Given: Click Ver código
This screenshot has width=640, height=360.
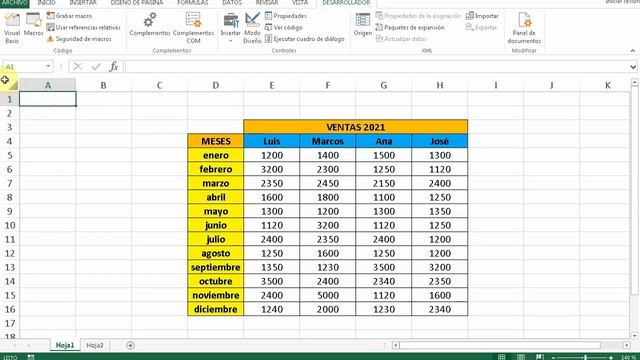Looking at the screenshot, I should point(284,27).
